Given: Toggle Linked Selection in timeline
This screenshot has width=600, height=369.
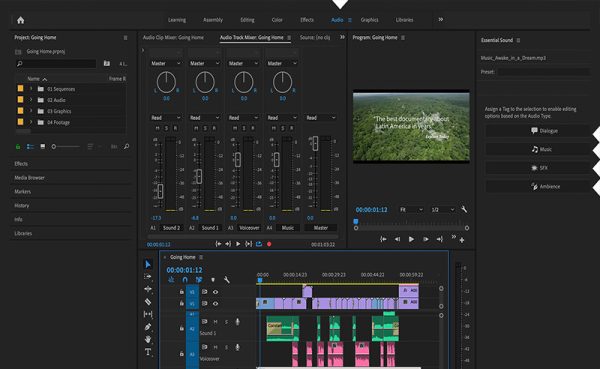Looking at the screenshot, I should (x=199, y=280).
